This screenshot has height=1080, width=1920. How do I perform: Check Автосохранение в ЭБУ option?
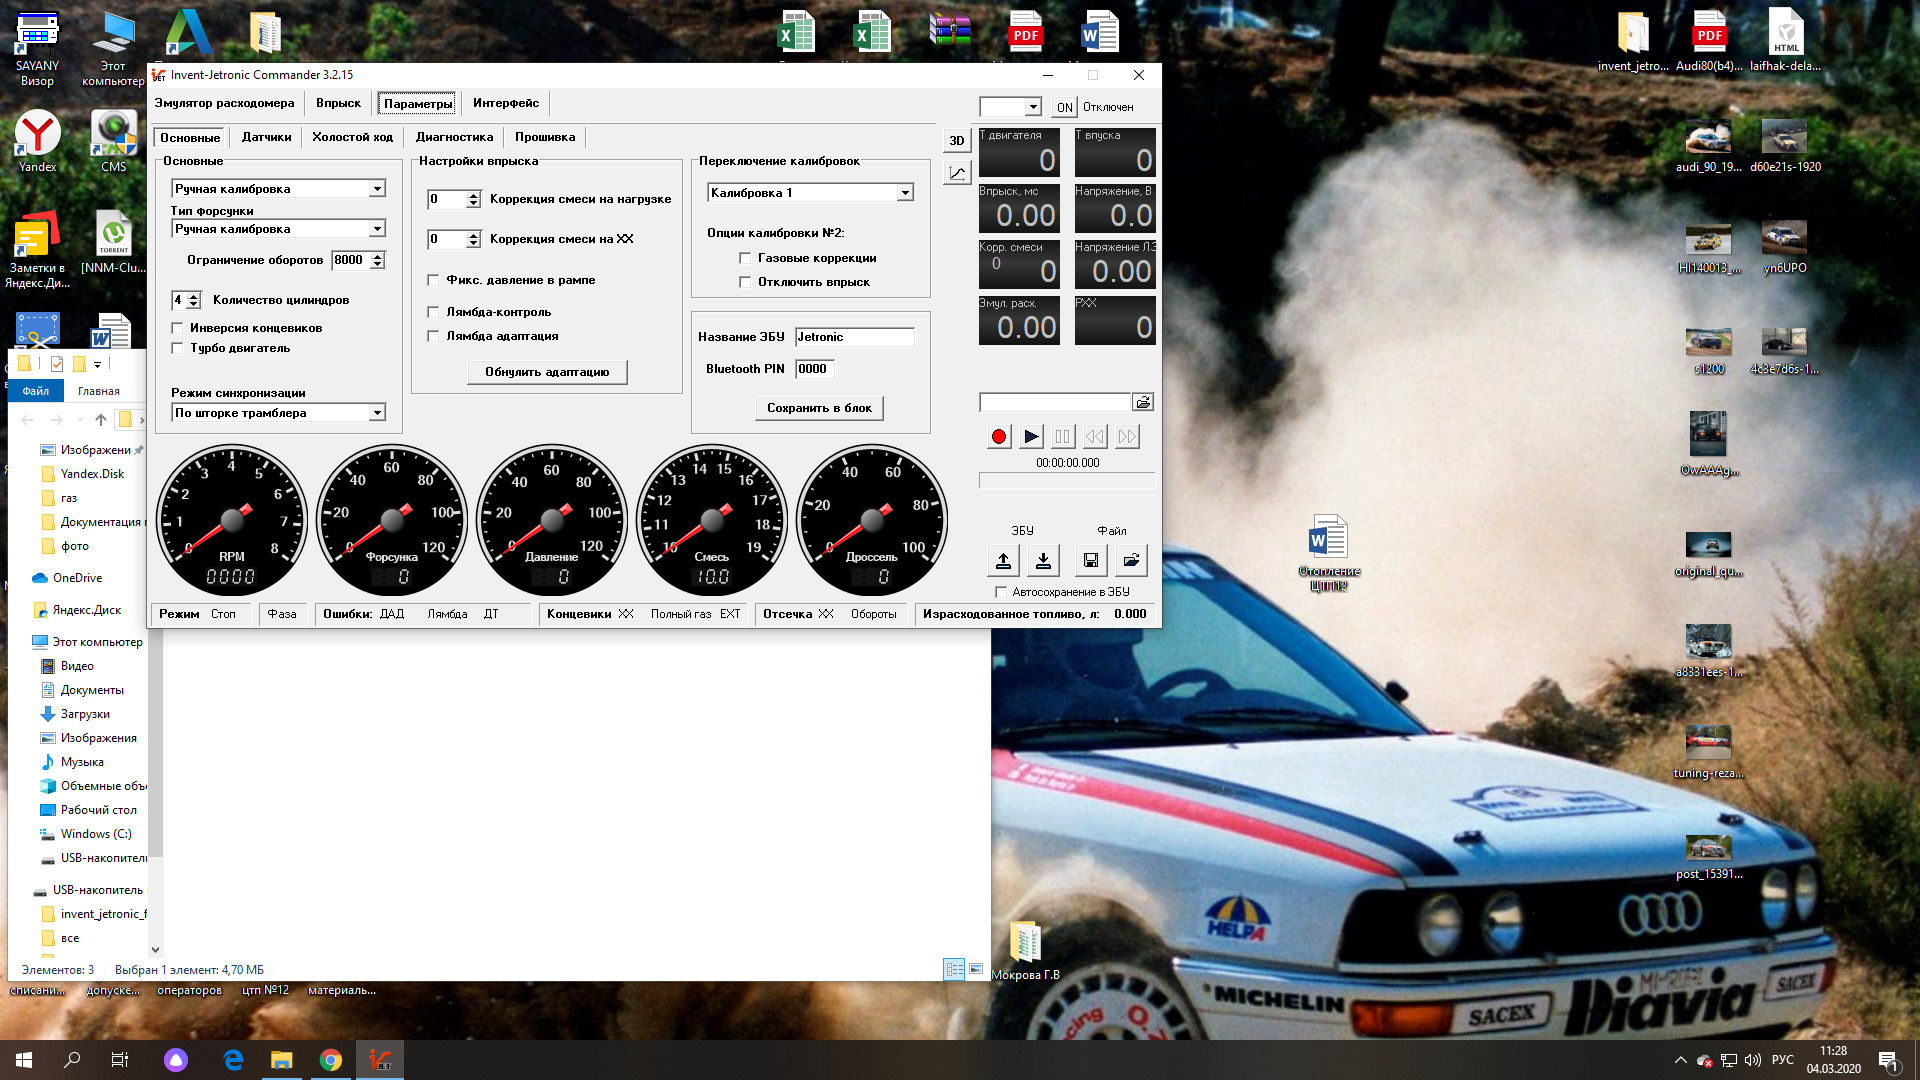click(1001, 592)
